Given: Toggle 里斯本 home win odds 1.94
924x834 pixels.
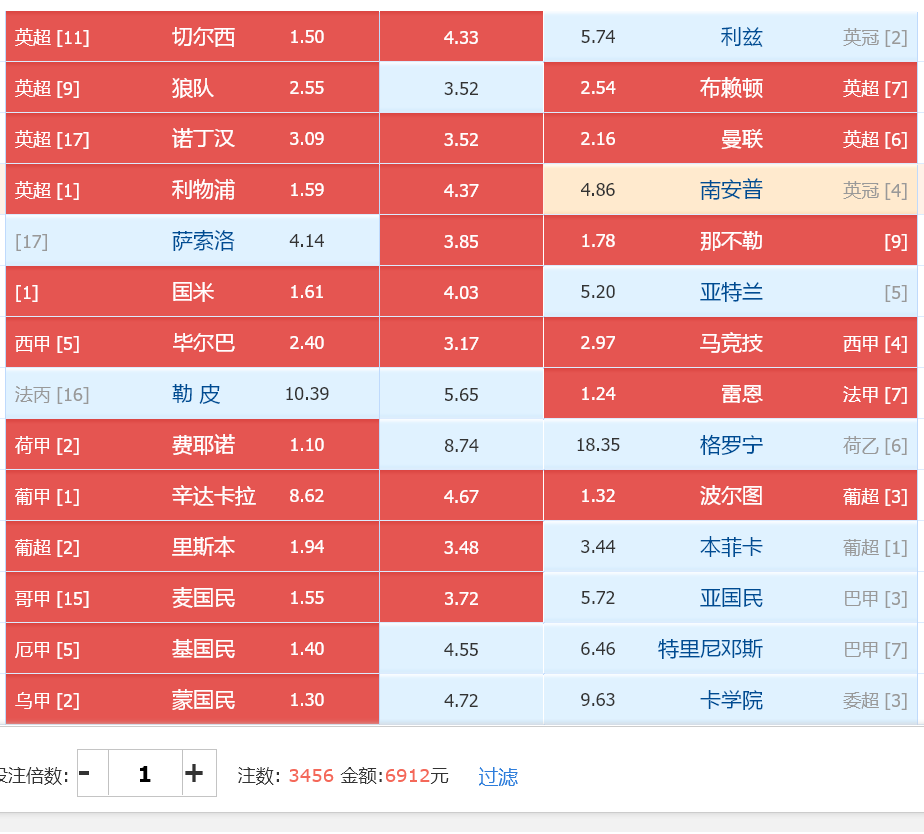Looking at the screenshot, I should [192, 546].
